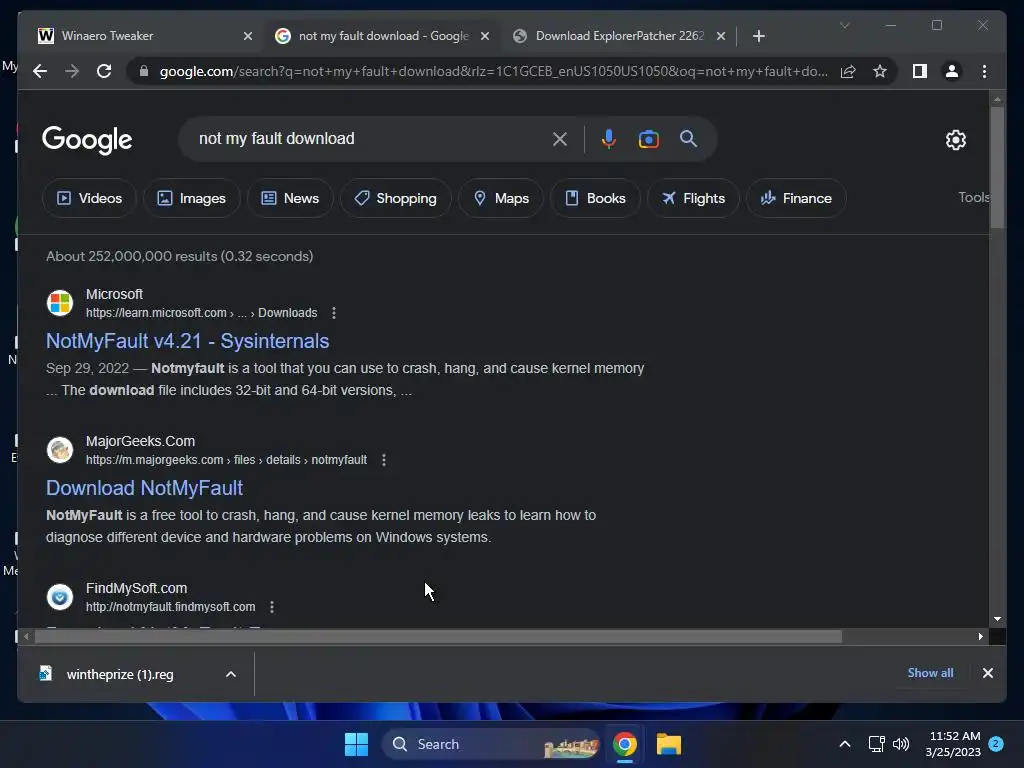Filter results by Finance

(x=796, y=198)
